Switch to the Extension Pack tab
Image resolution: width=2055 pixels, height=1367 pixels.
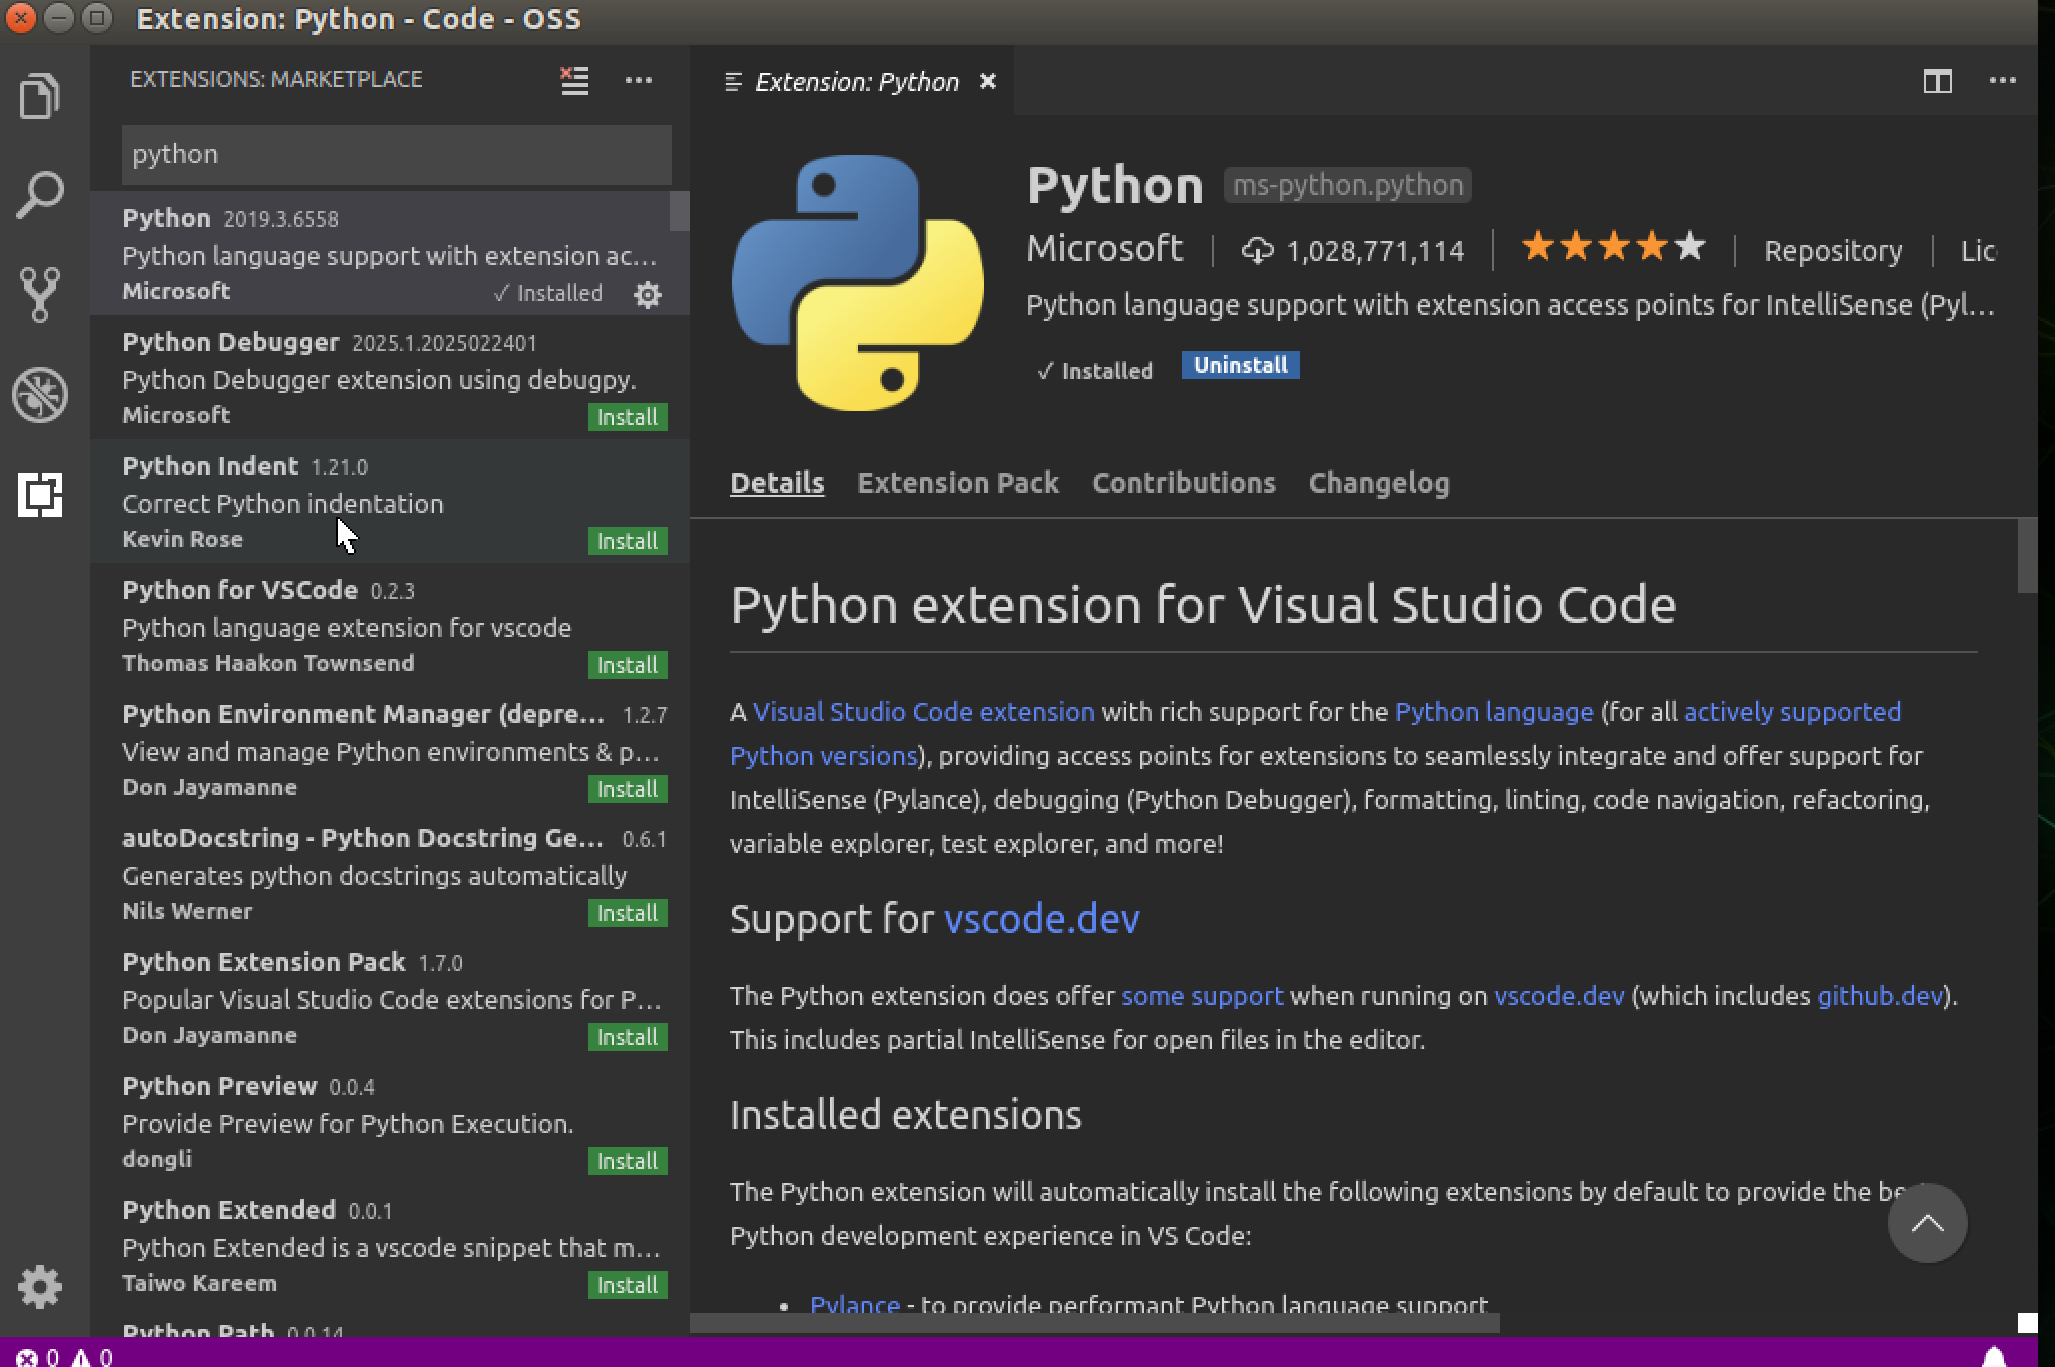957,483
